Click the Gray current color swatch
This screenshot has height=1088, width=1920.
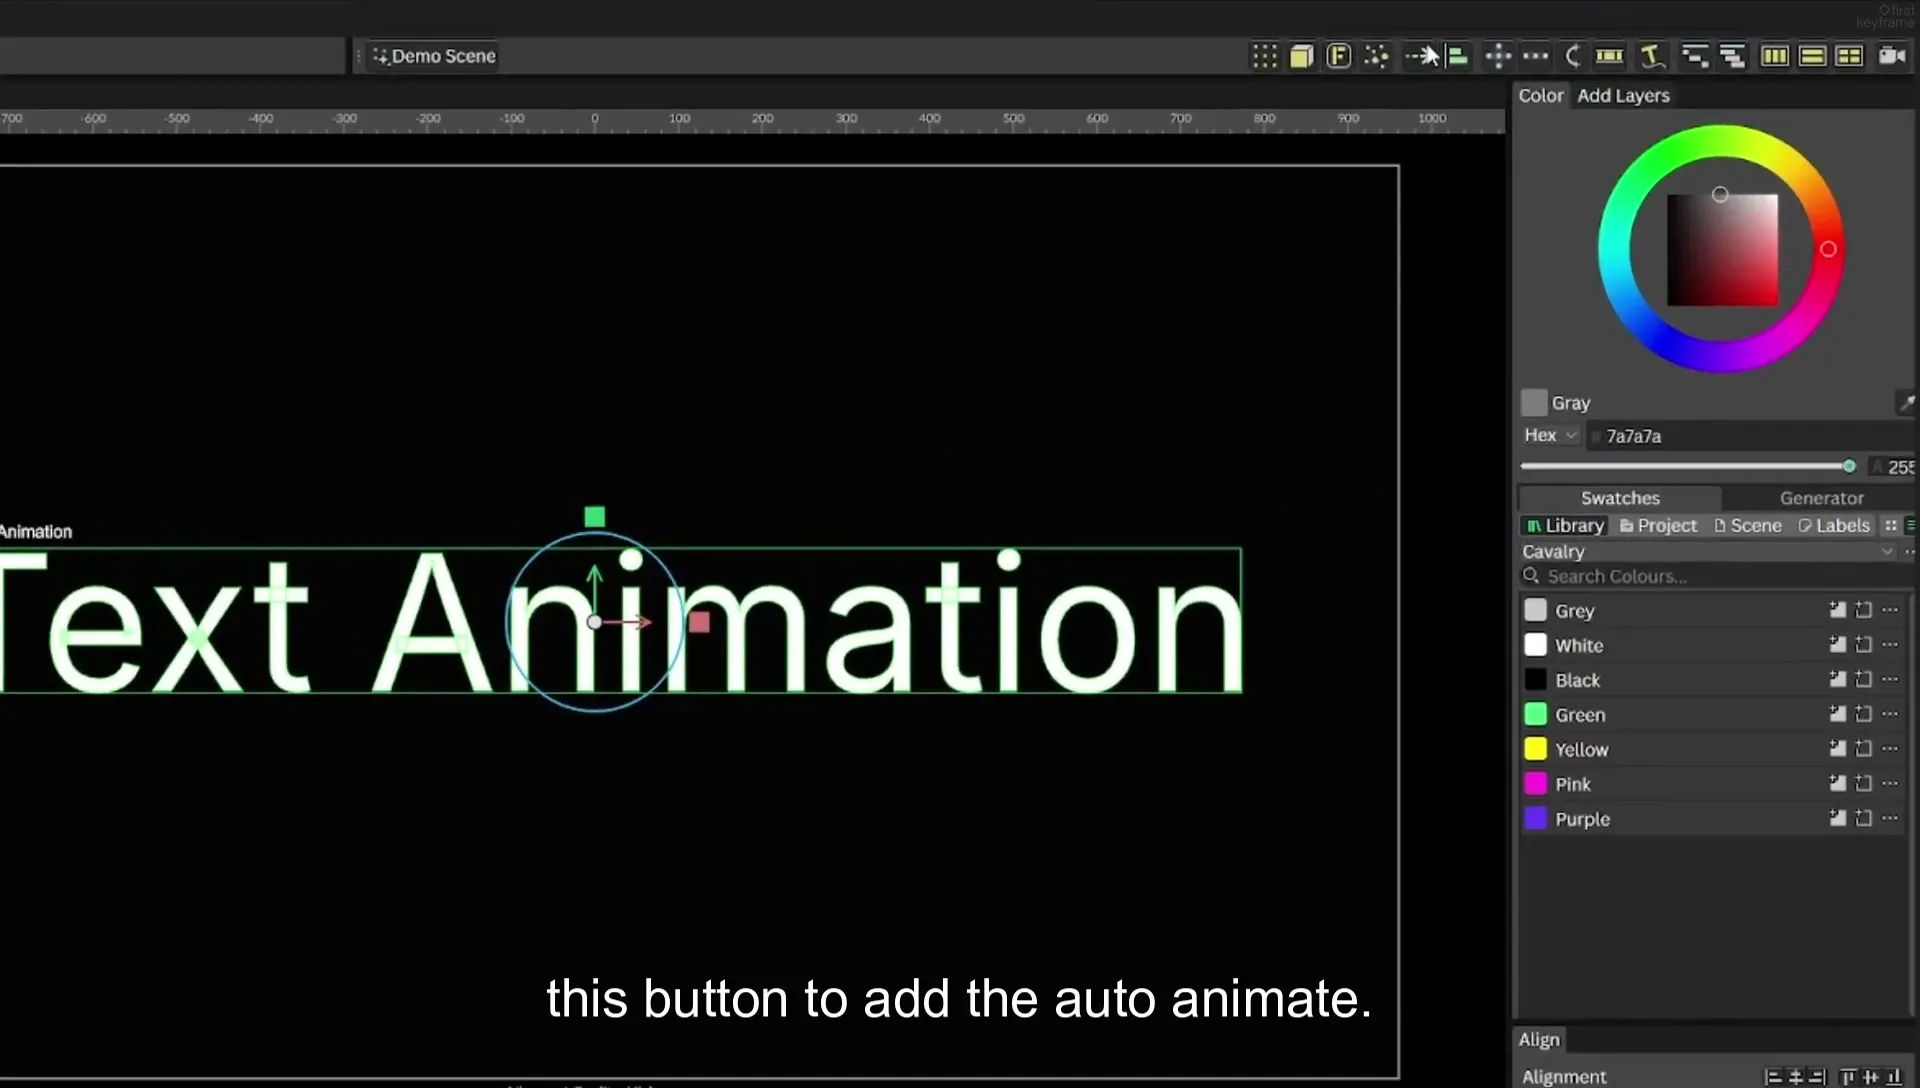[x=1534, y=402]
